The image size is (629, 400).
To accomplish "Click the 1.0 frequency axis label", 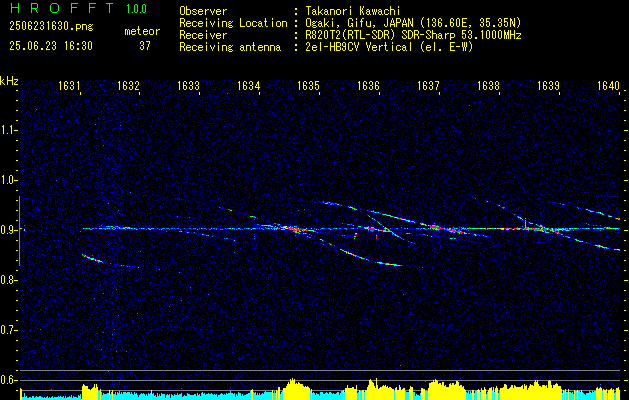I will pyautogui.click(x=8, y=180).
